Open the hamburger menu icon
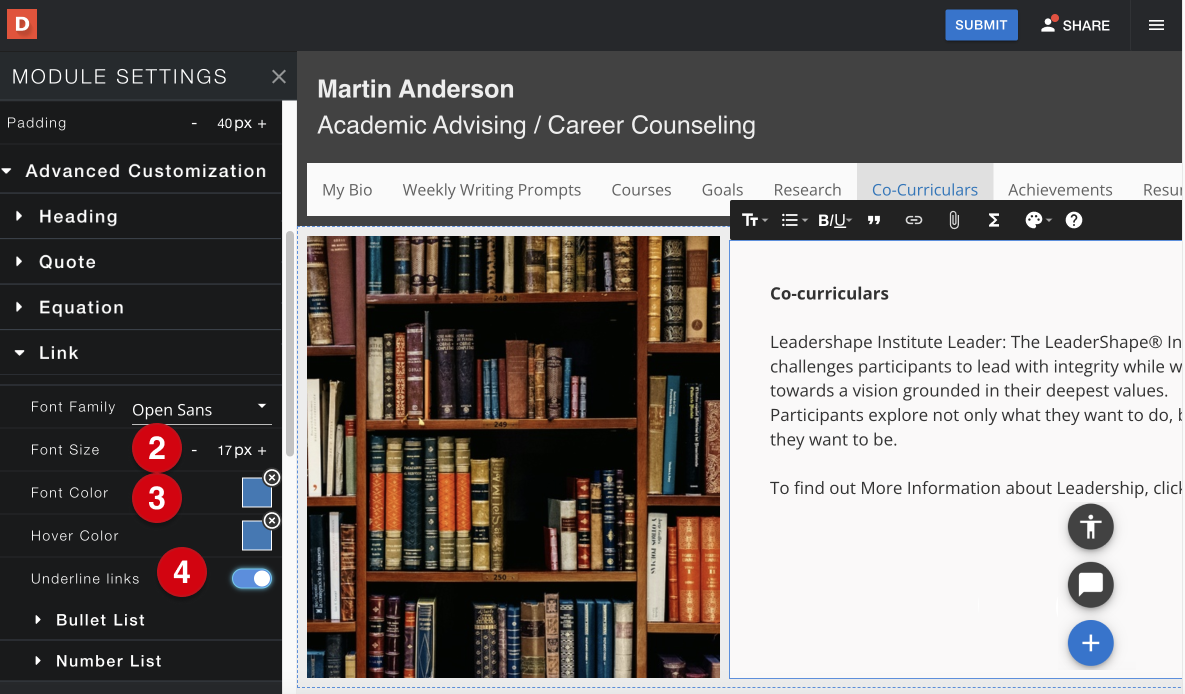1185x694 pixels. click(x=1156, y=25)
